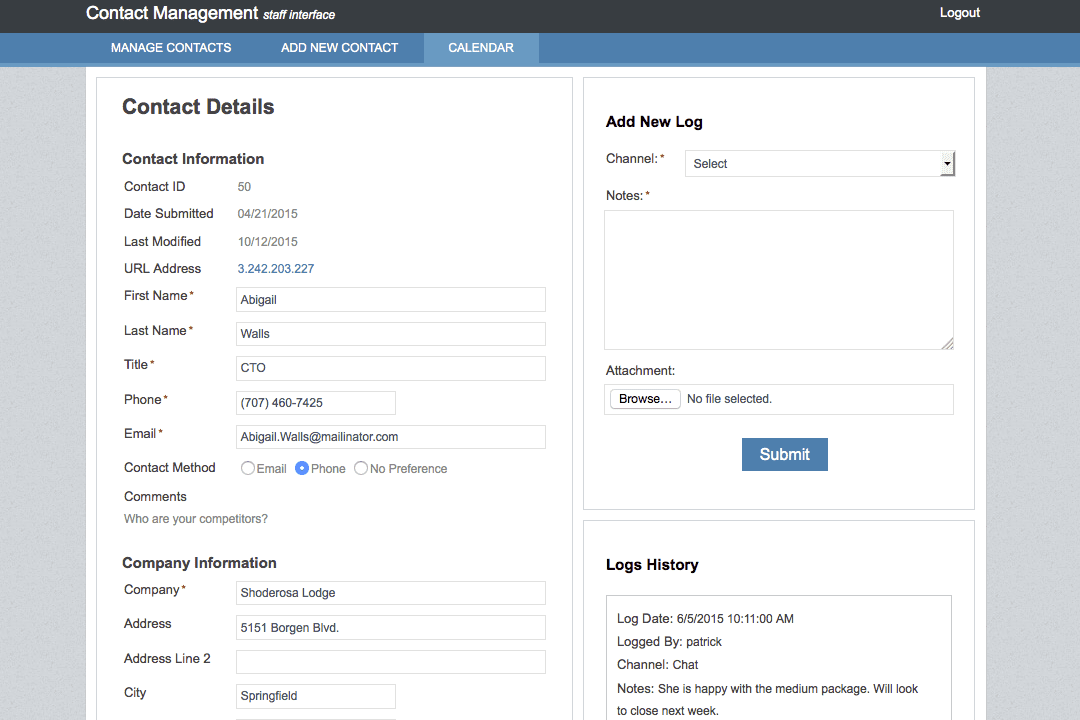Choose the No Preference radio option

[361, 468]
